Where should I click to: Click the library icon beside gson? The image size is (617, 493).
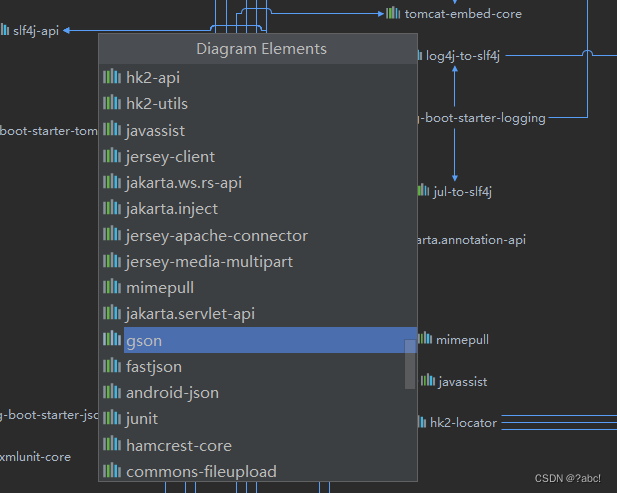[112, 339]
